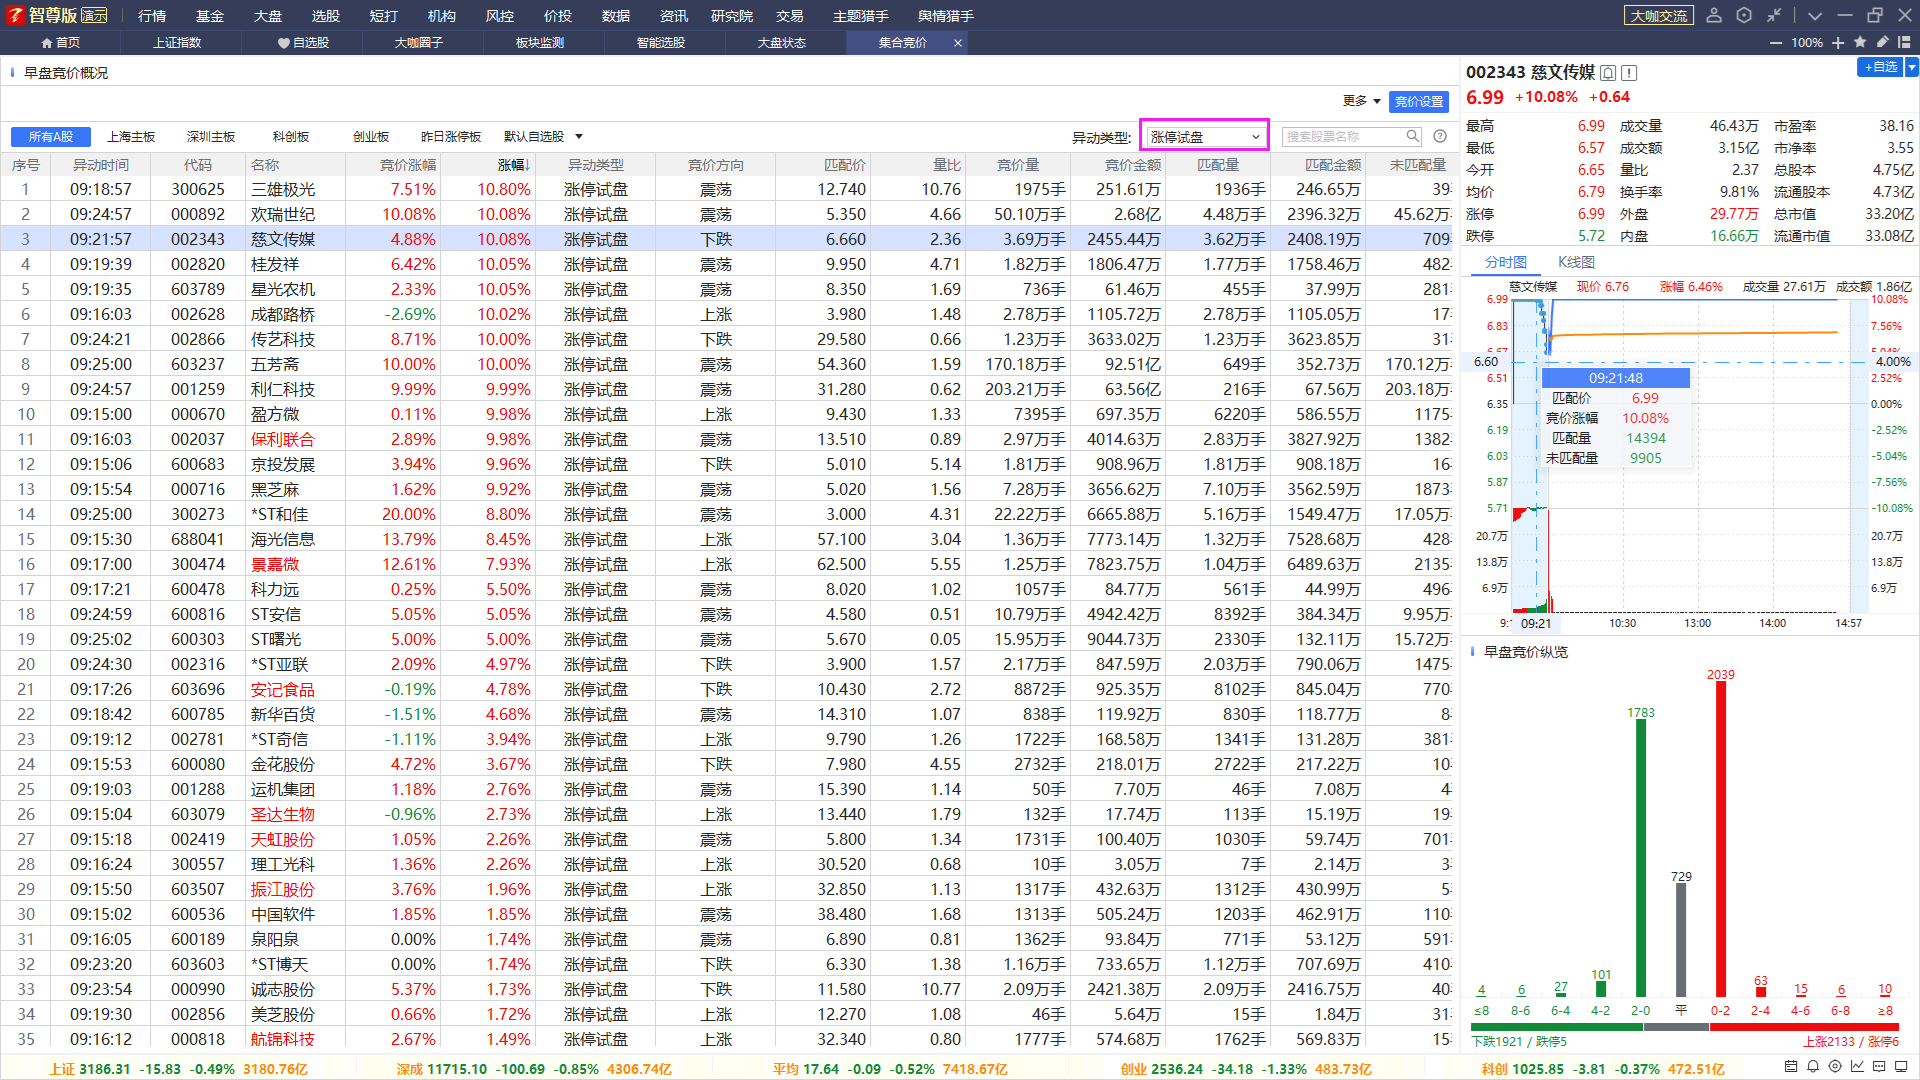This screenshot has height=1080, width=1920.
Task: Click the 竞价设置 button
Action: click(x=1419, y=101)
